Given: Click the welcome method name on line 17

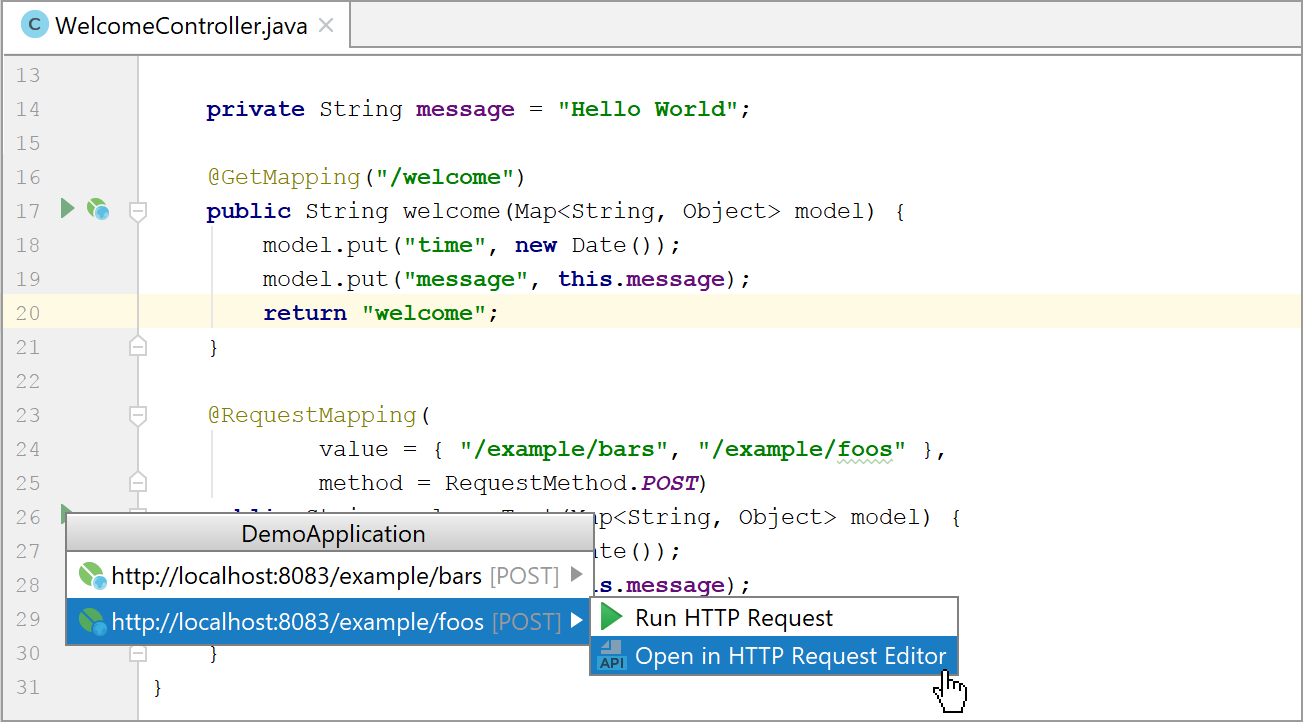Looking at the screenshot, I should click(x=451, y=211).
